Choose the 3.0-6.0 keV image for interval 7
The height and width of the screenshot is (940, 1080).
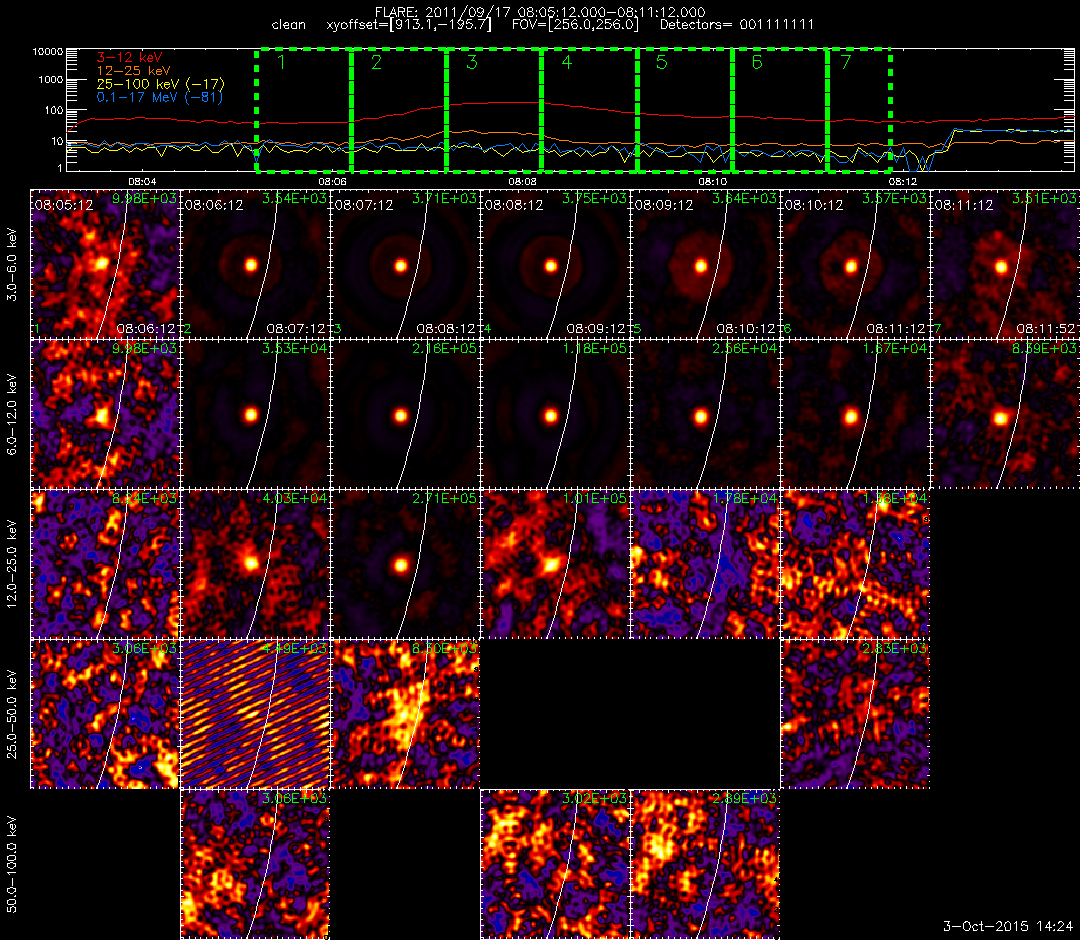tap(1006, 264)
